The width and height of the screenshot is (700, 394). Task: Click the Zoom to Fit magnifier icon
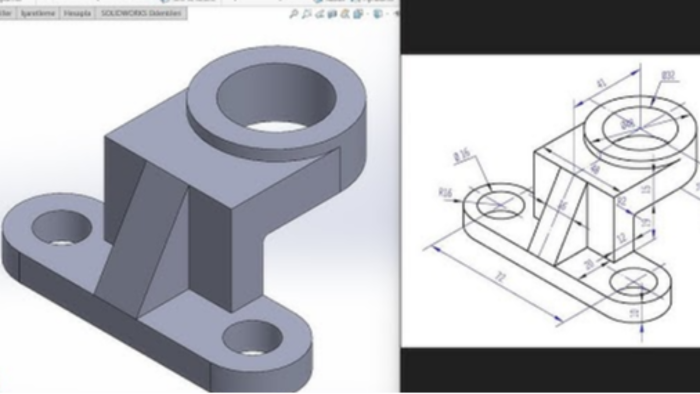click(x=294, y=14)
